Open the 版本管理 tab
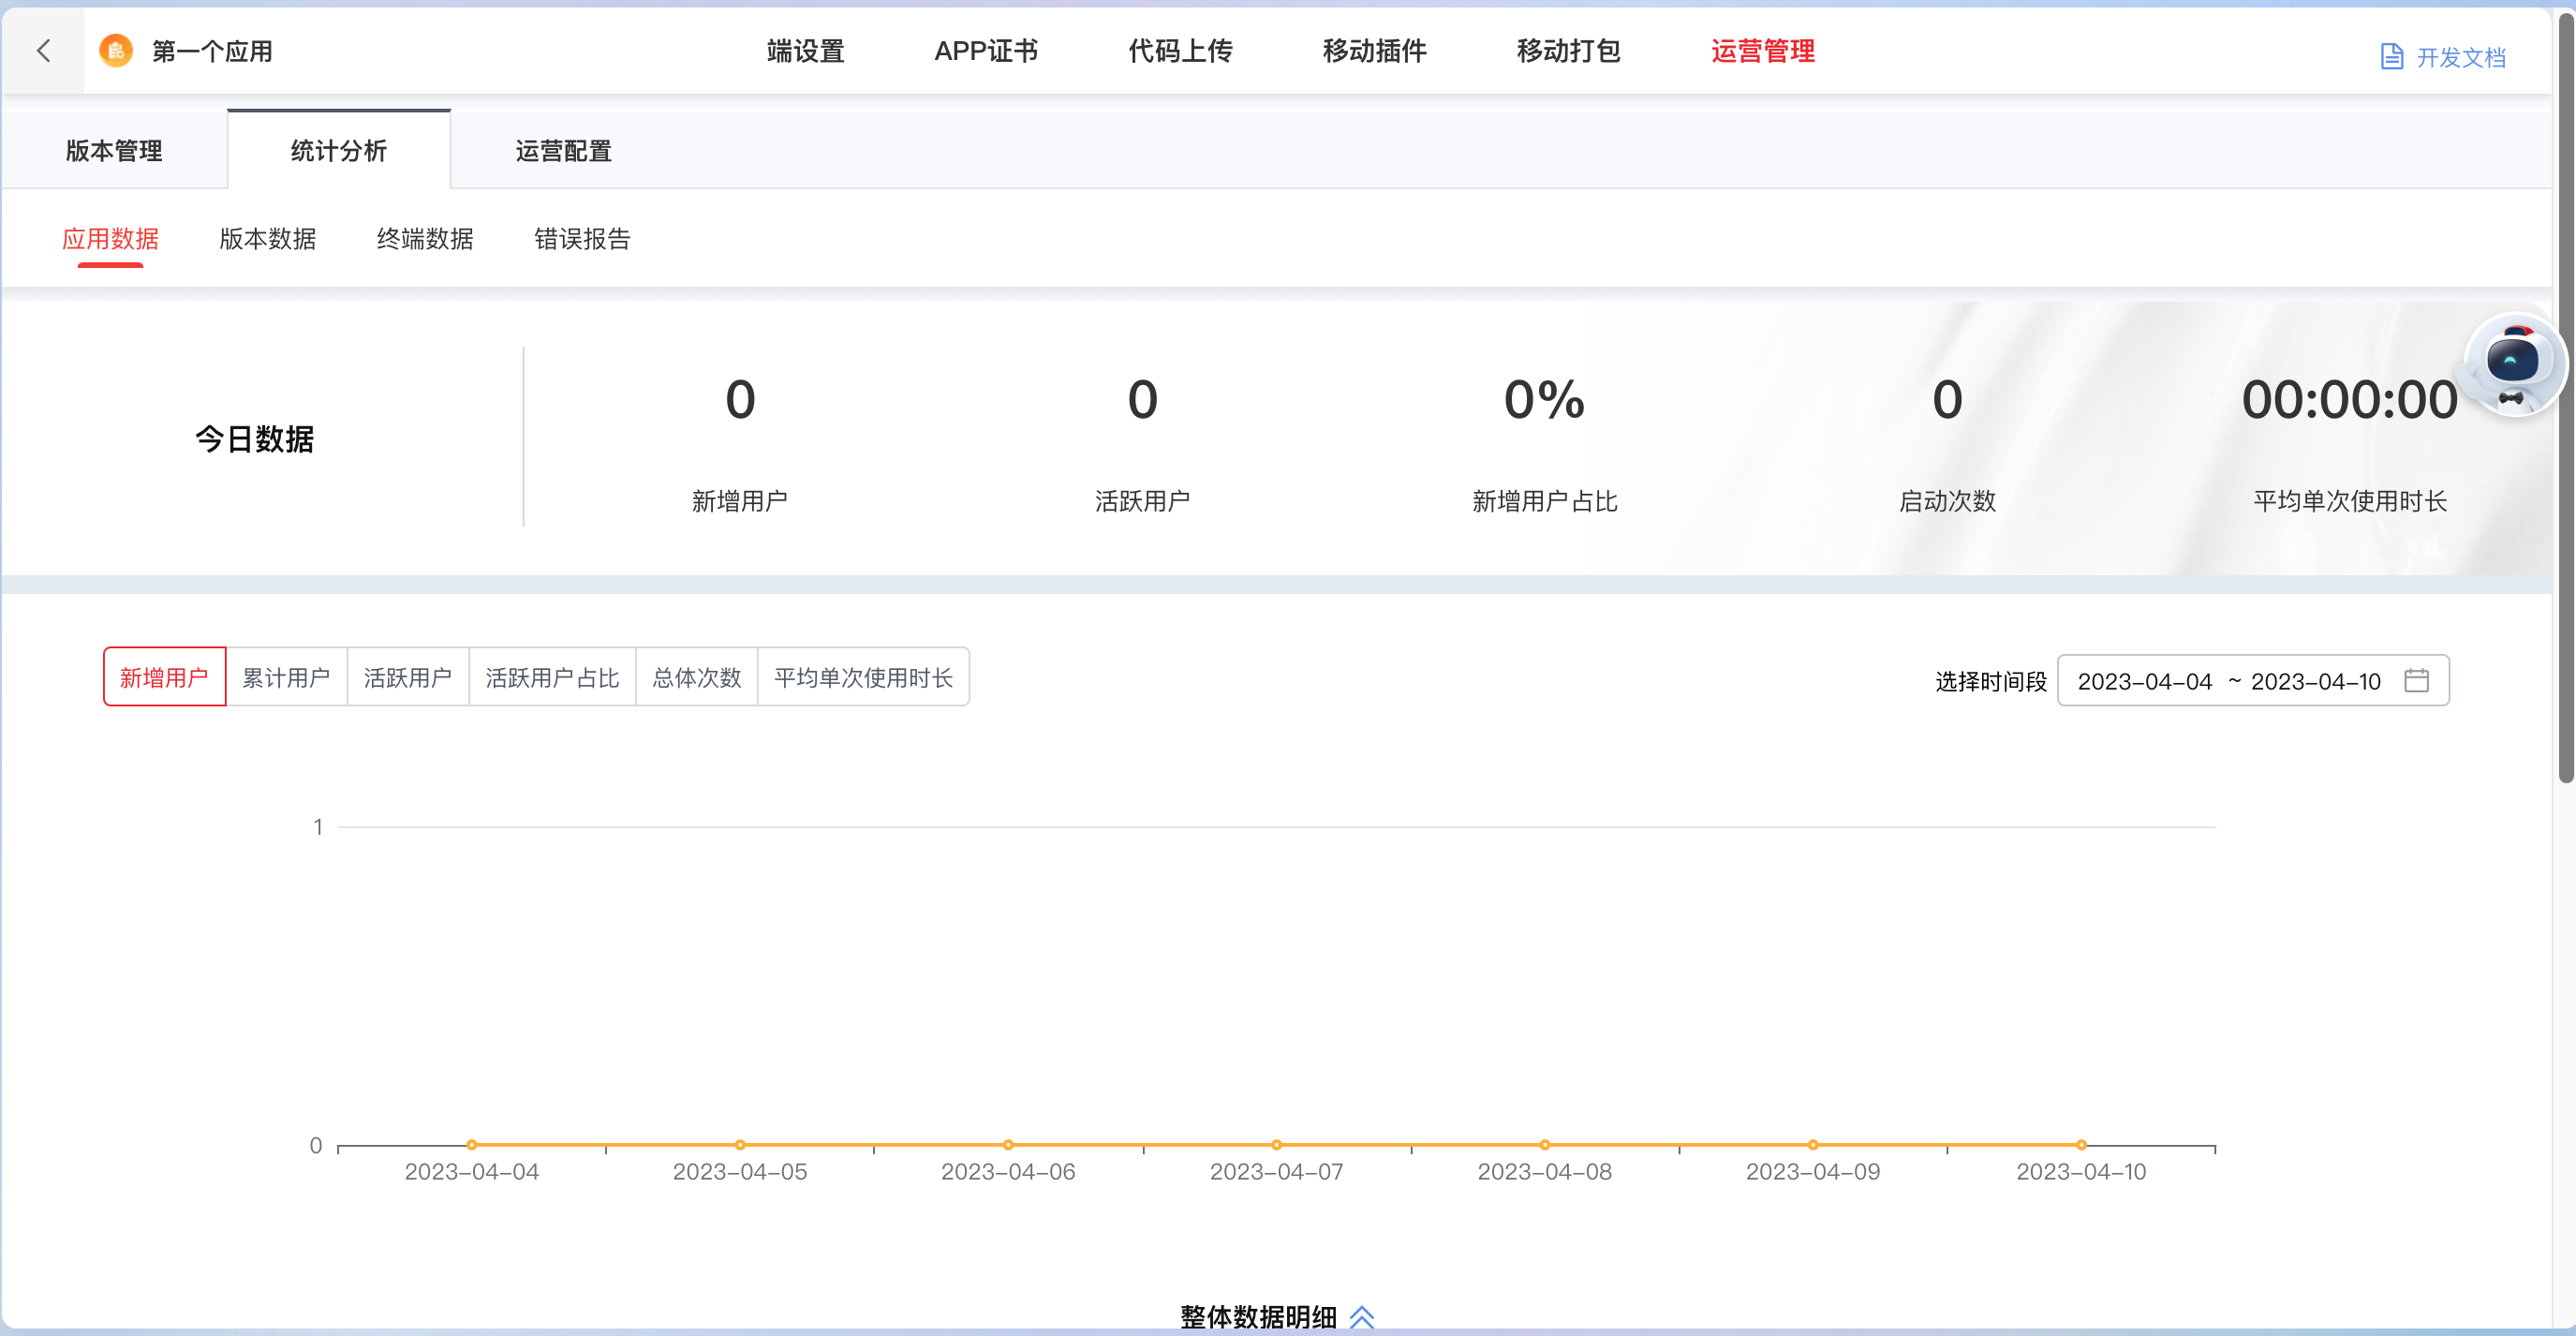 pos(114,151)
